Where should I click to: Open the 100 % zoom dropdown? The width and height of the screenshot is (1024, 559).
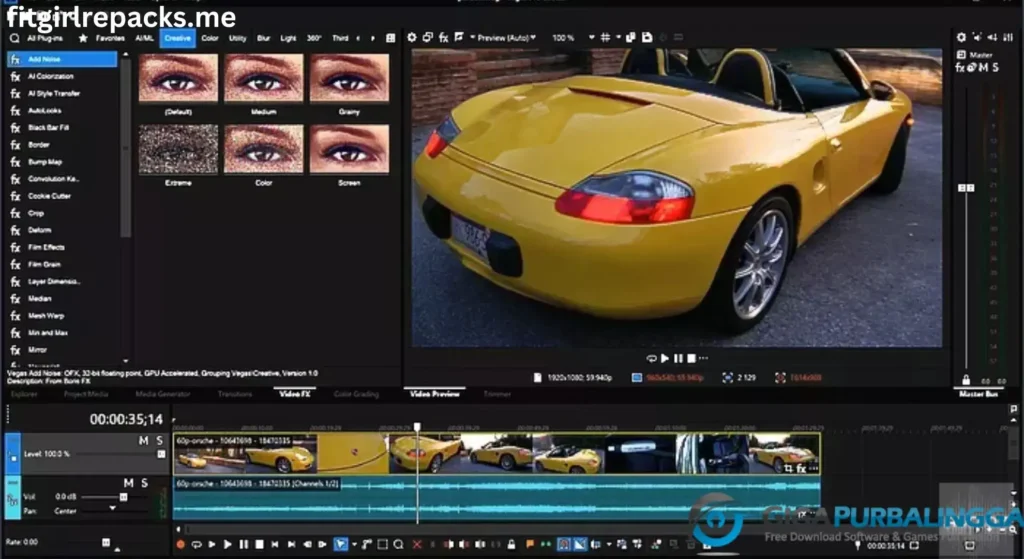coord(592,38)
